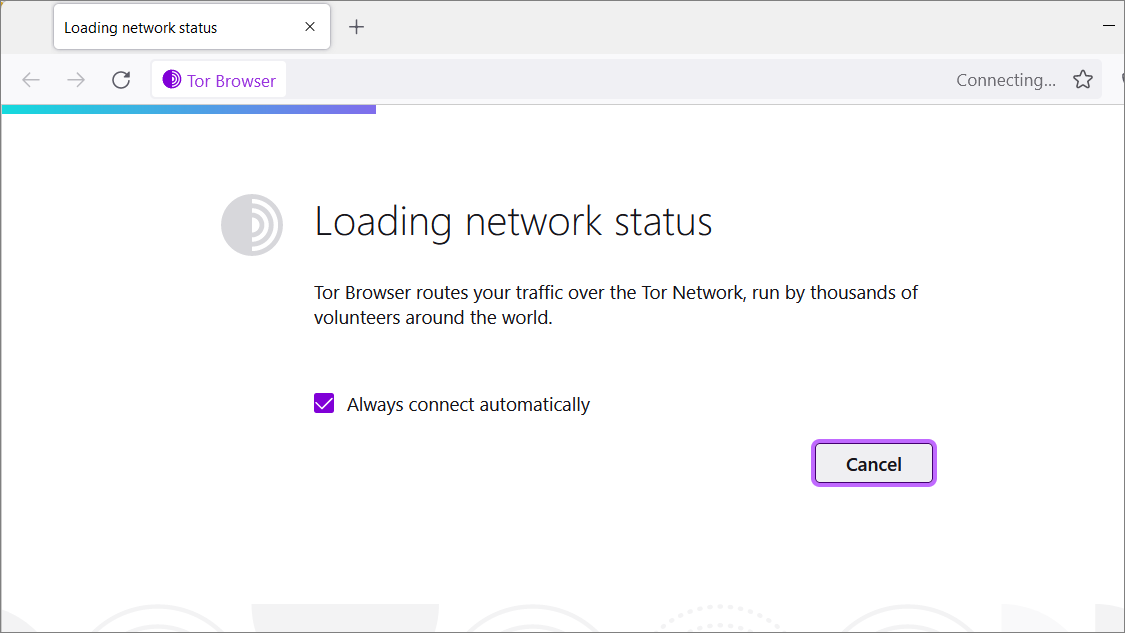Click the Connecting... status text
This screenshot has width=1125, height=633.
(x=1005, y=80)
